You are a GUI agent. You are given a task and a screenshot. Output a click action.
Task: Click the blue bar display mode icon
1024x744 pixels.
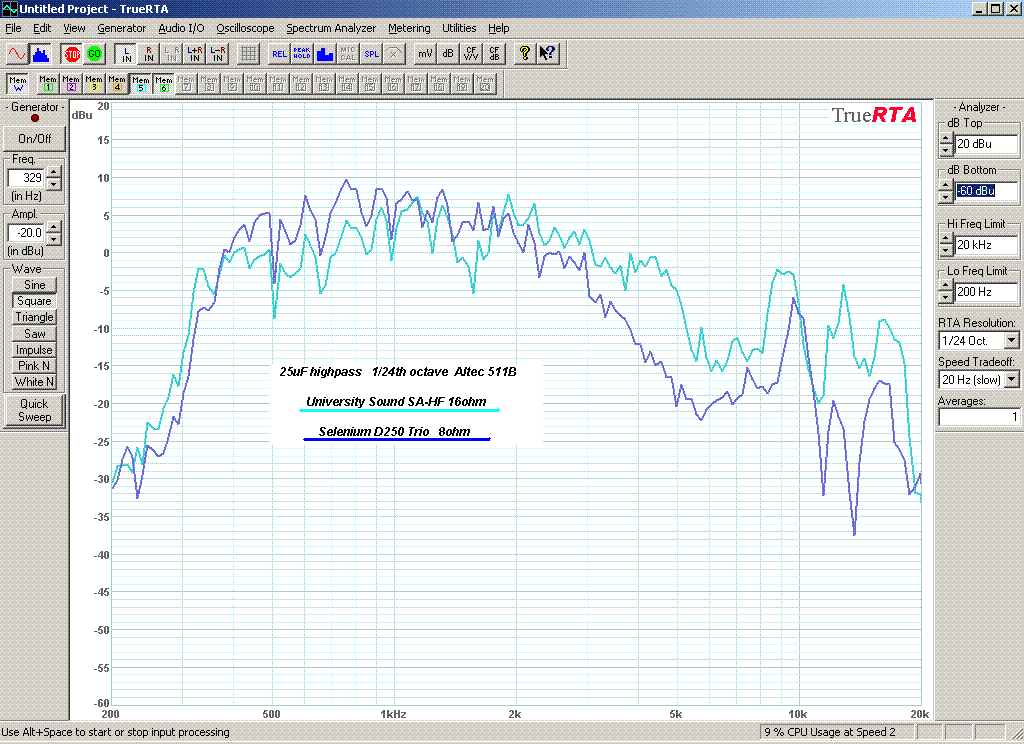325,54
